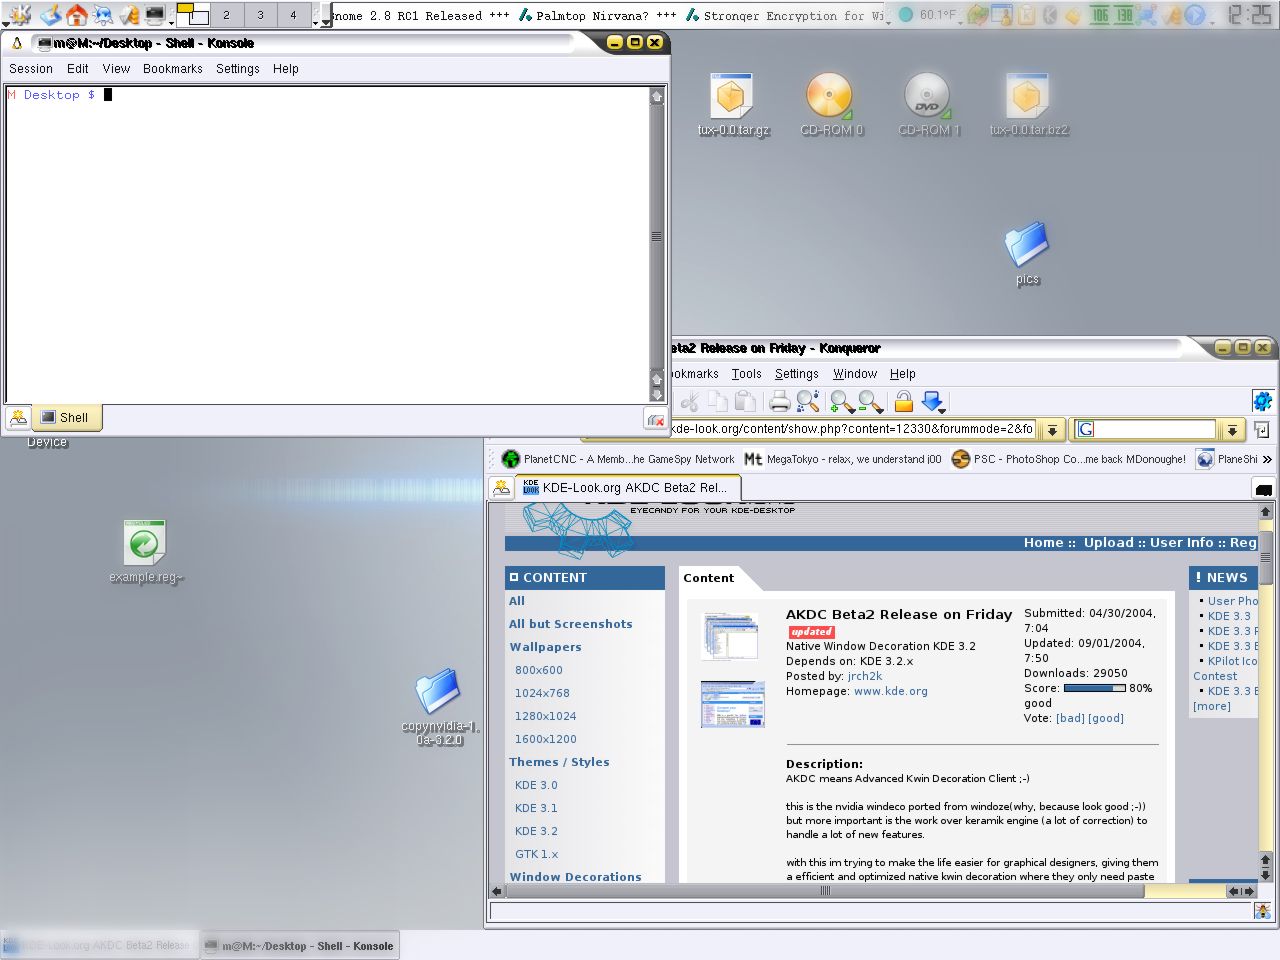
Task: Click the home folder icon in the panel
Action: coord(77,14)
